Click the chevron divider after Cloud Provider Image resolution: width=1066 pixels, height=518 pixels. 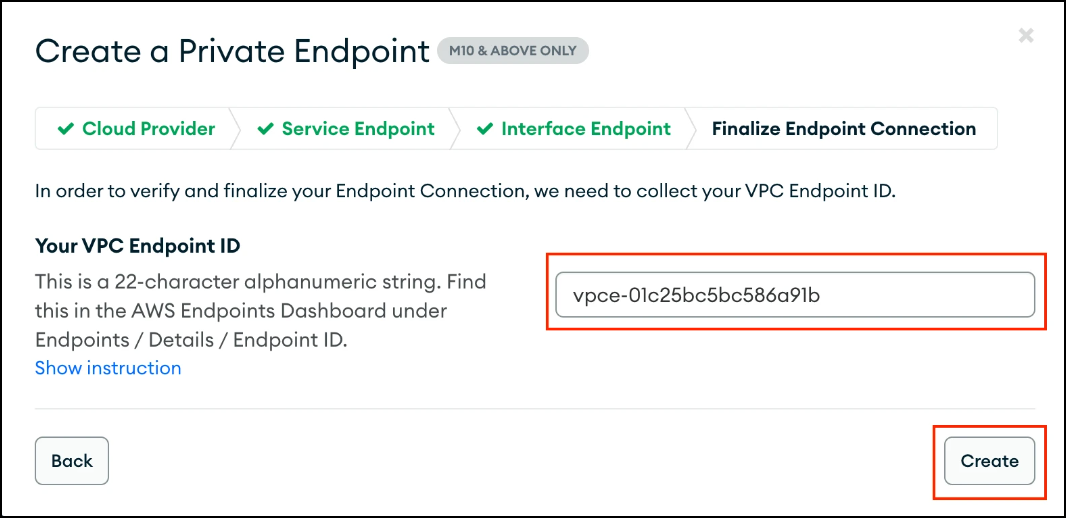(x=235, y=129)
